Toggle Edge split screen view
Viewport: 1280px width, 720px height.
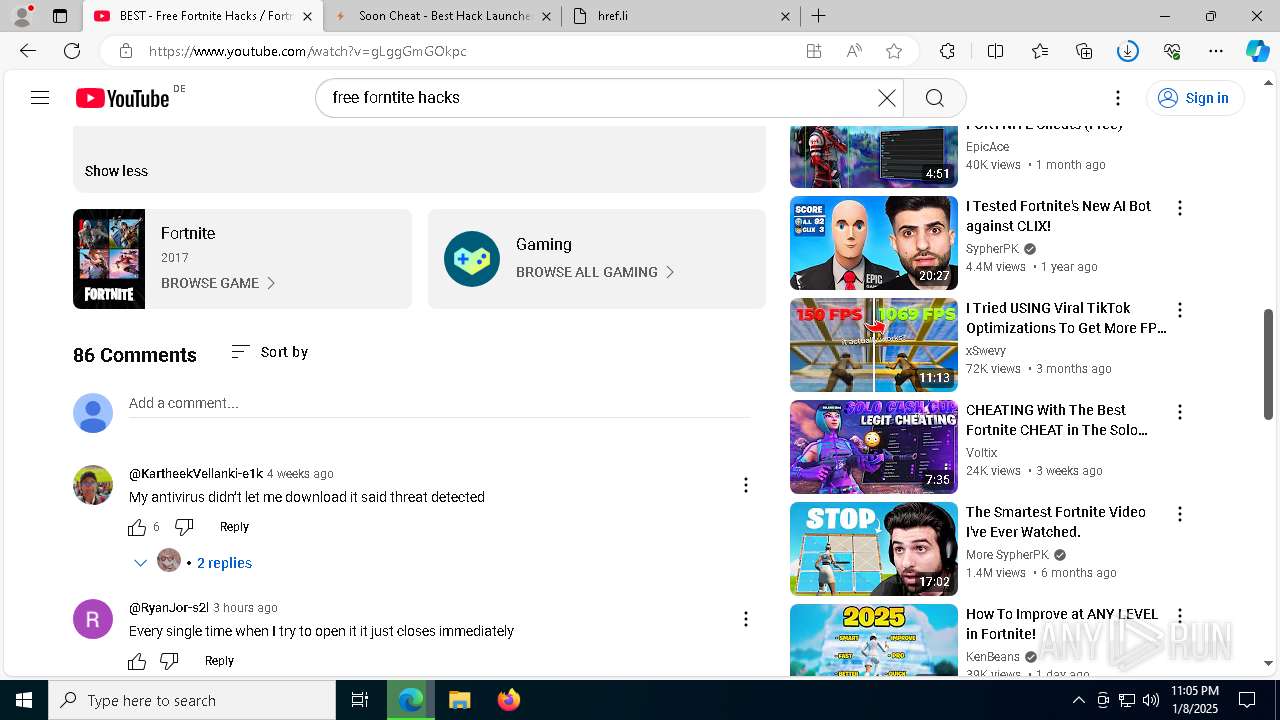[x=995, y=51]
